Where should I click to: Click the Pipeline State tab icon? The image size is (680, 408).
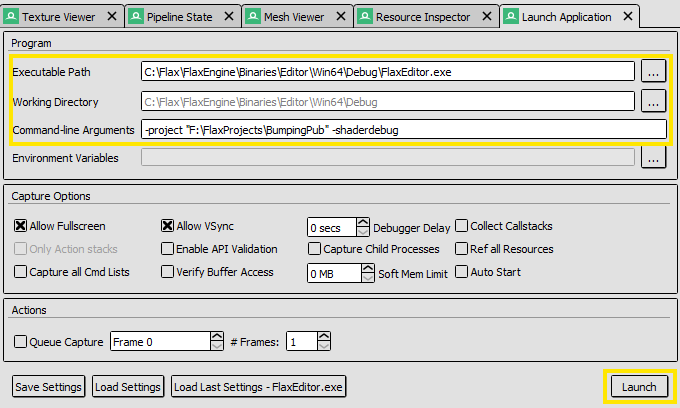pos(136,16)
